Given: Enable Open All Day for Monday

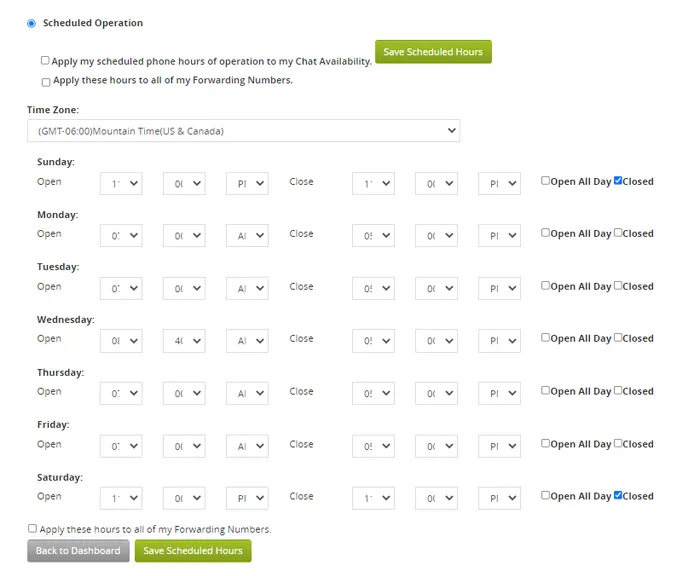Looking at the screenshot, I should point(545,233).
